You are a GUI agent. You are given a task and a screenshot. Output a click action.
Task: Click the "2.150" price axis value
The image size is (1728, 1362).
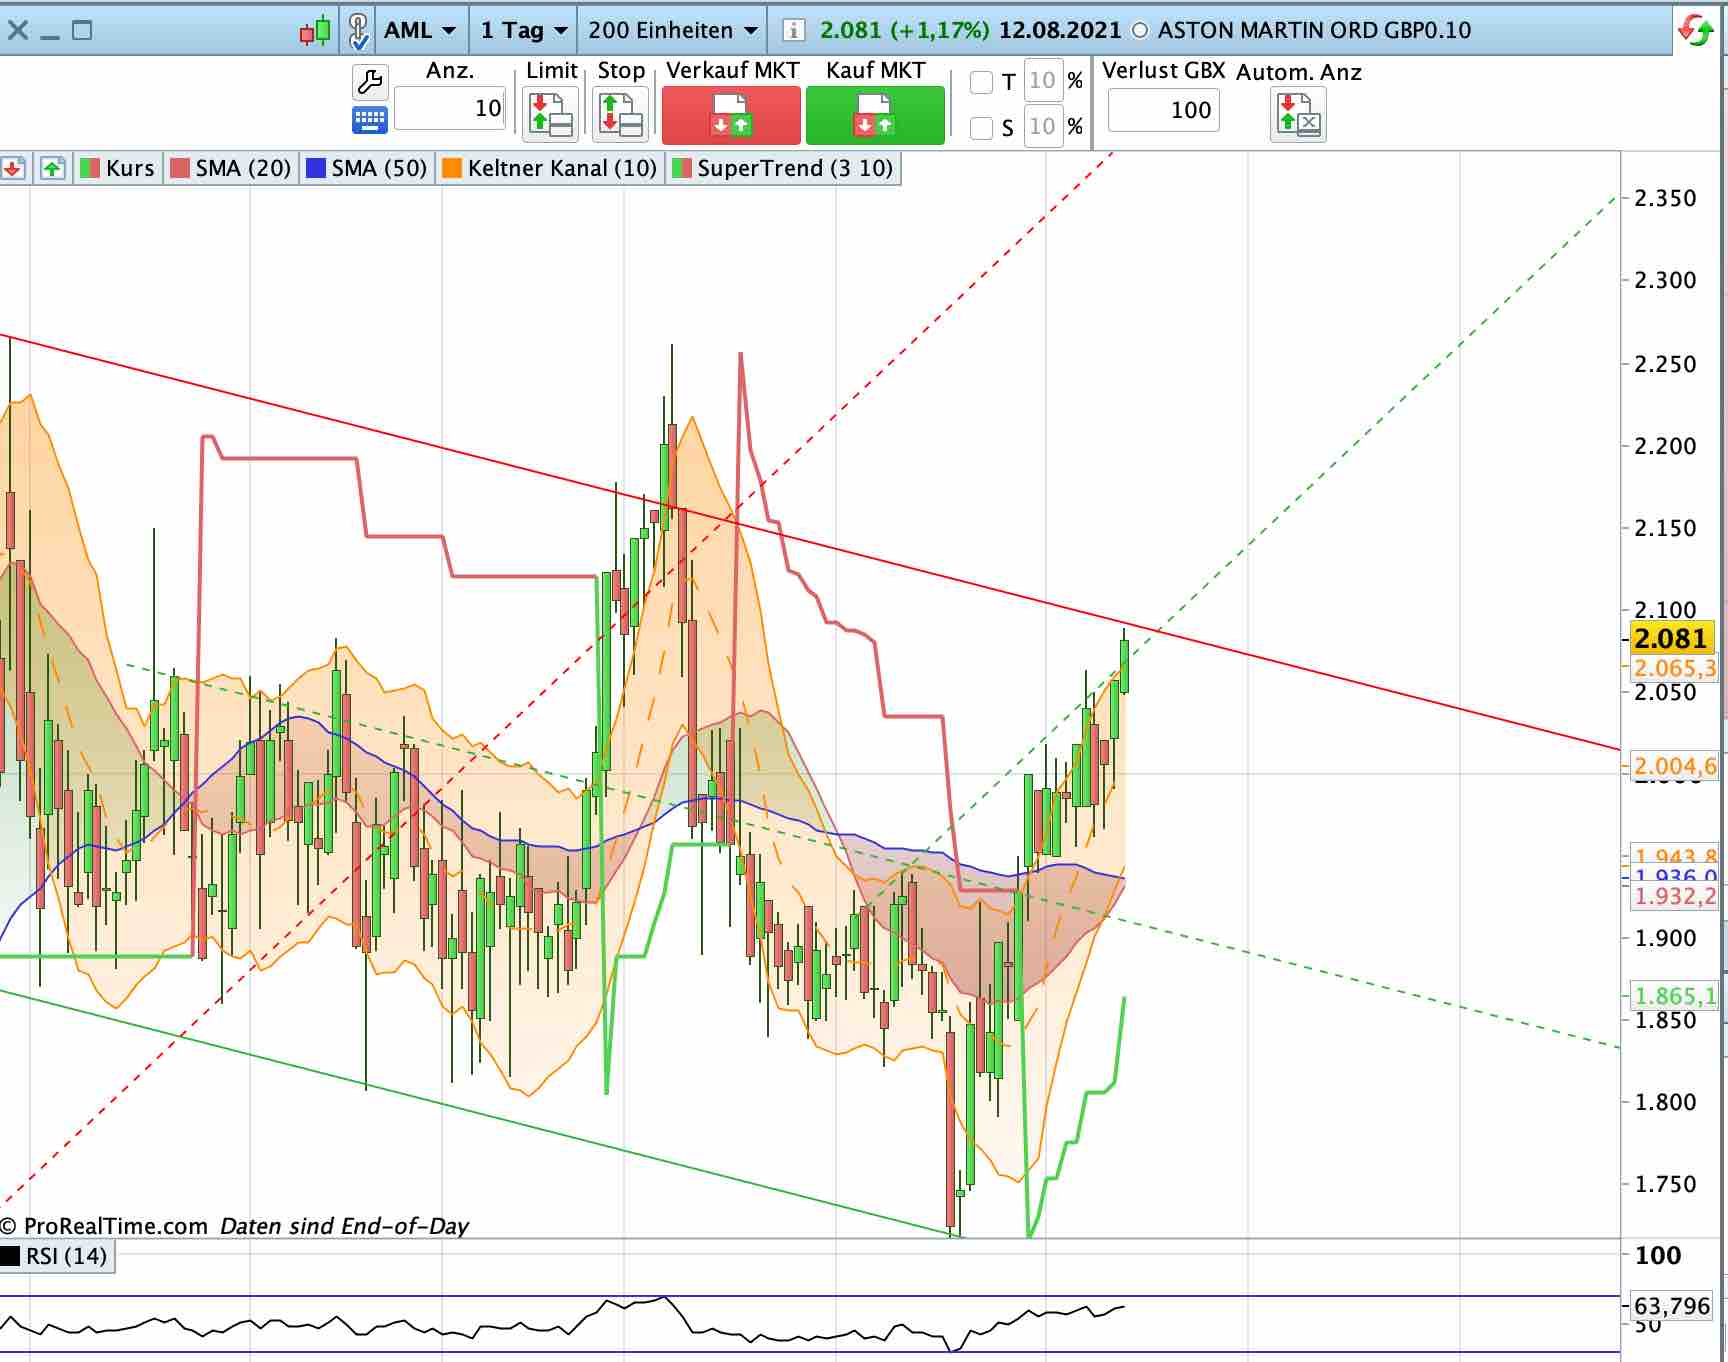click(1665, 528)
